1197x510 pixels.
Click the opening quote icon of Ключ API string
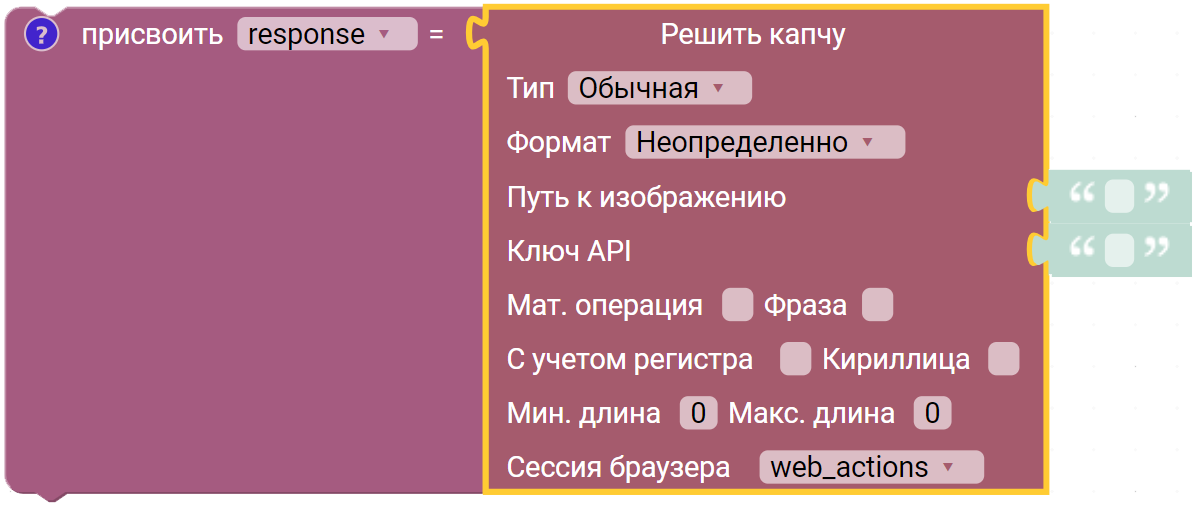(x=1083, y=248)
